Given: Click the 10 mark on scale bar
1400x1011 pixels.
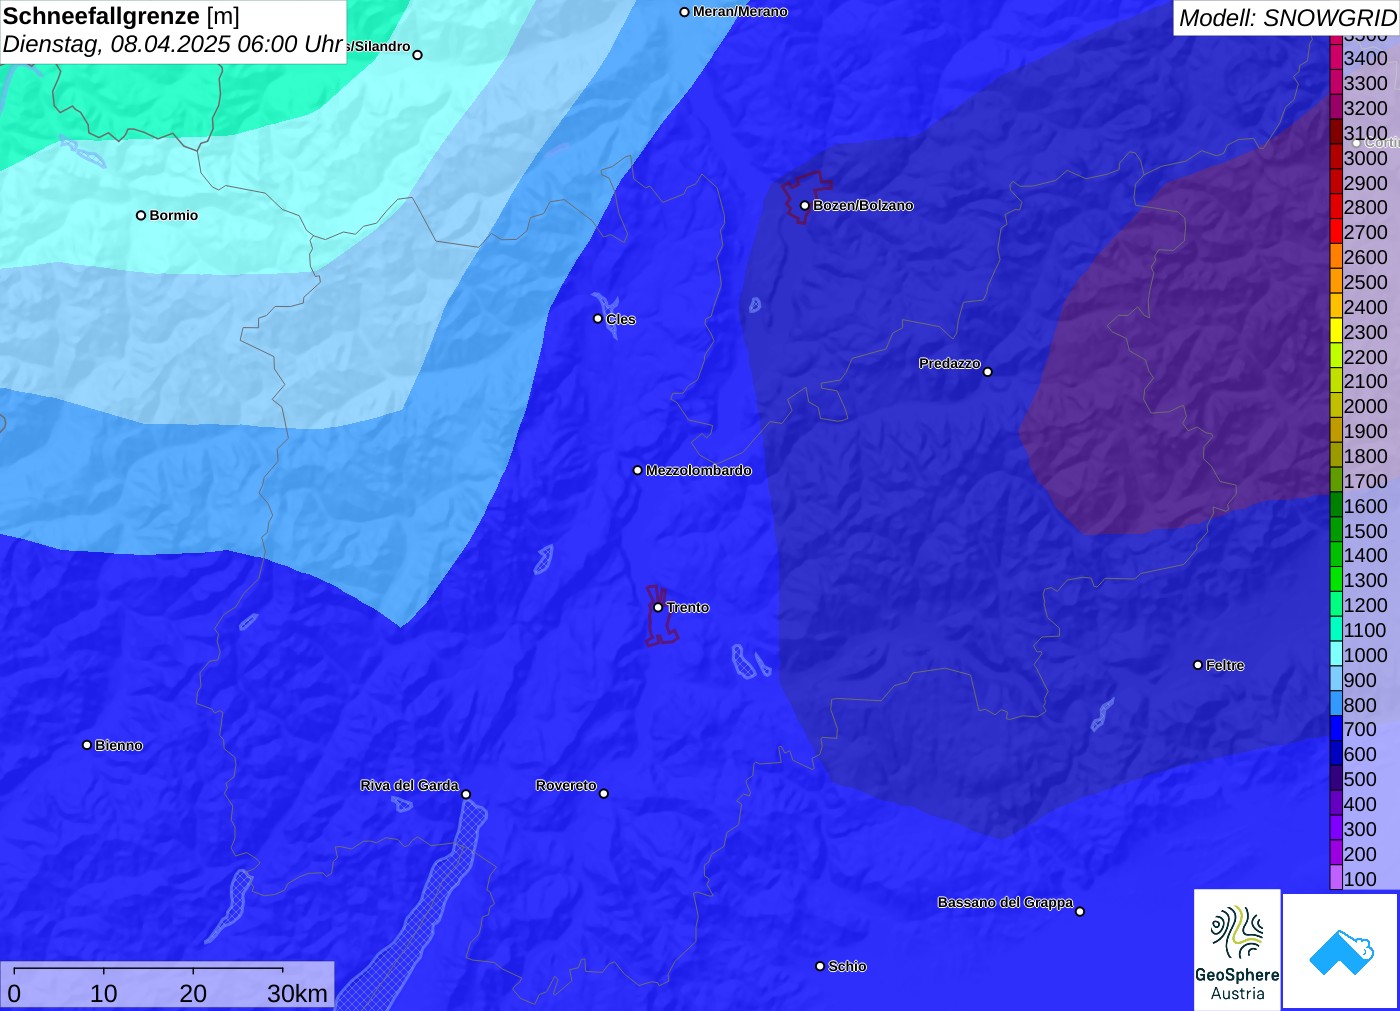Looking at the screenshot, I should [x=104, y=993].
